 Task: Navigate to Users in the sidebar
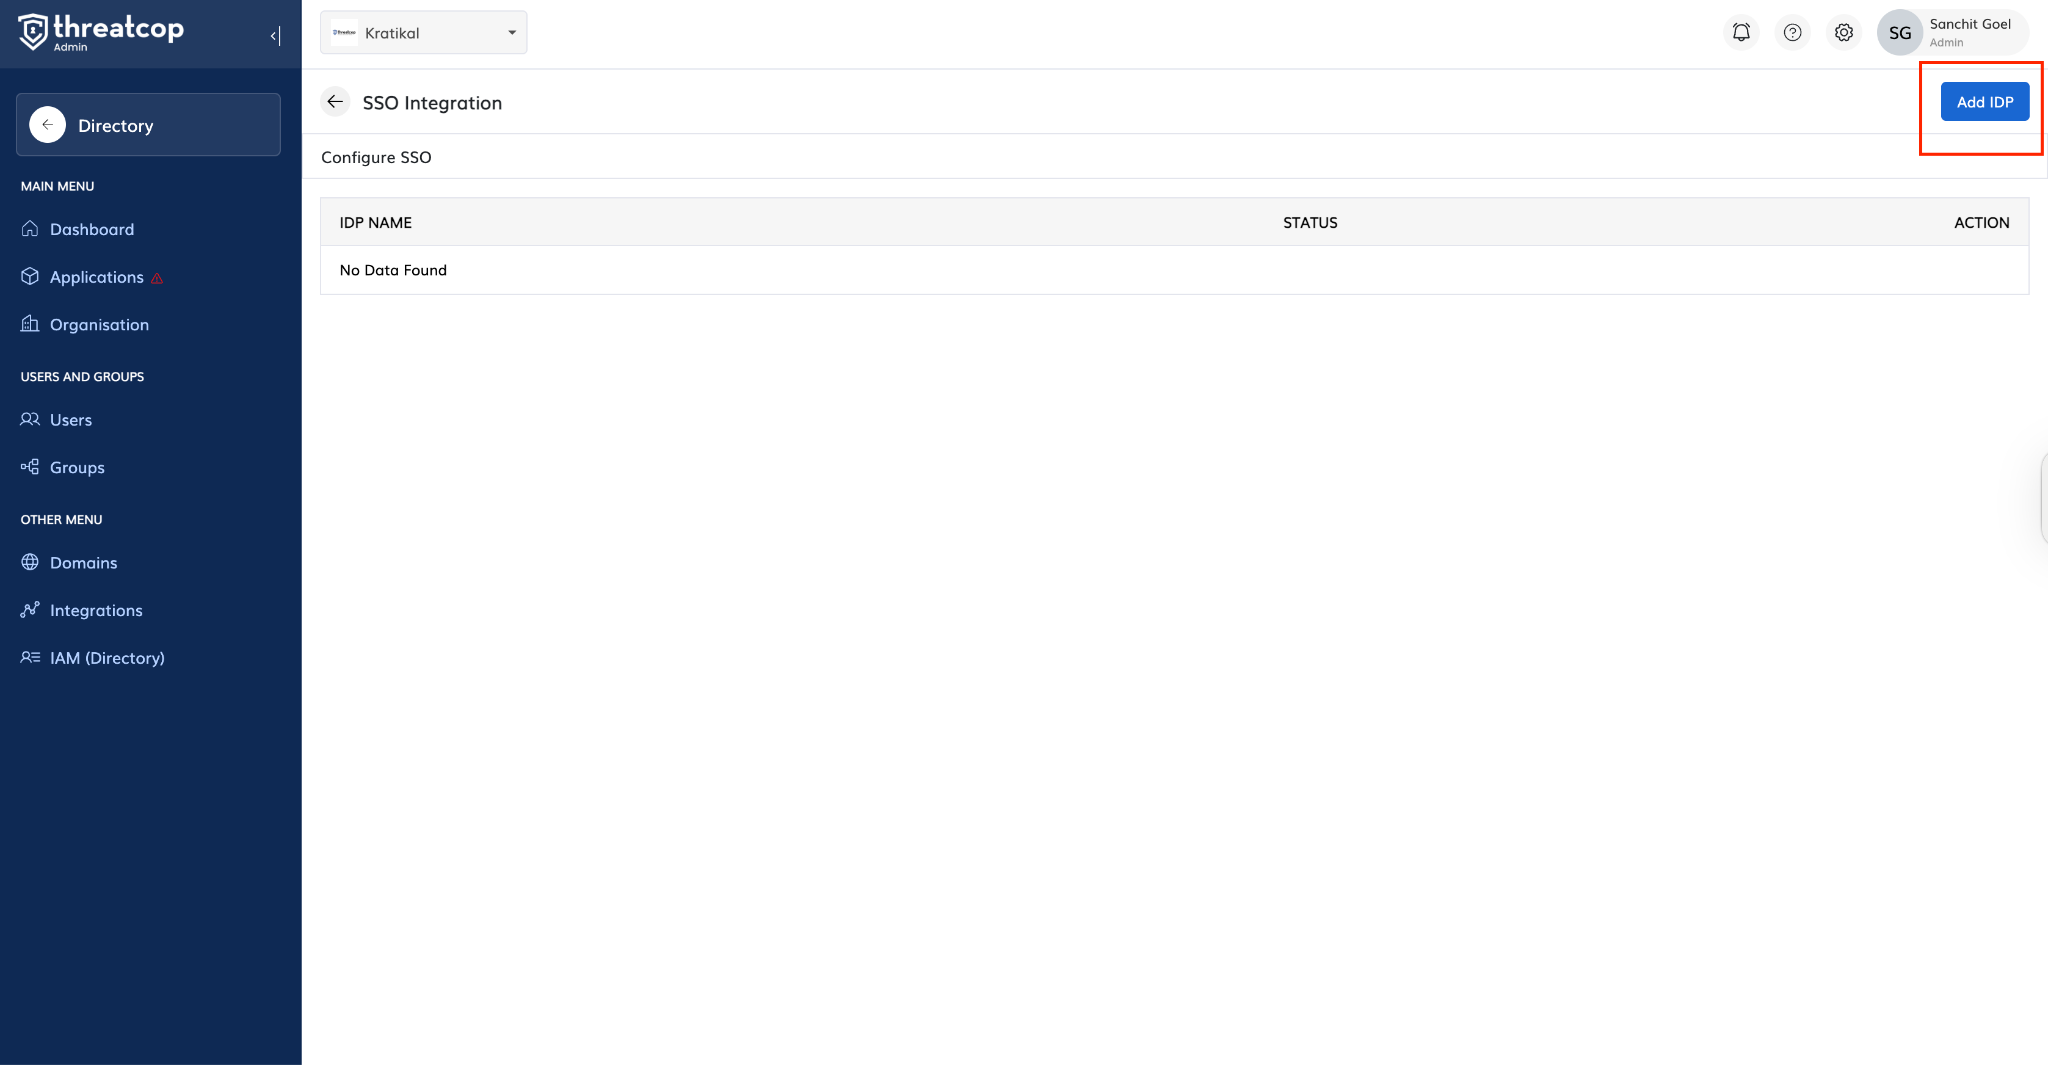(x=70, y=420)
